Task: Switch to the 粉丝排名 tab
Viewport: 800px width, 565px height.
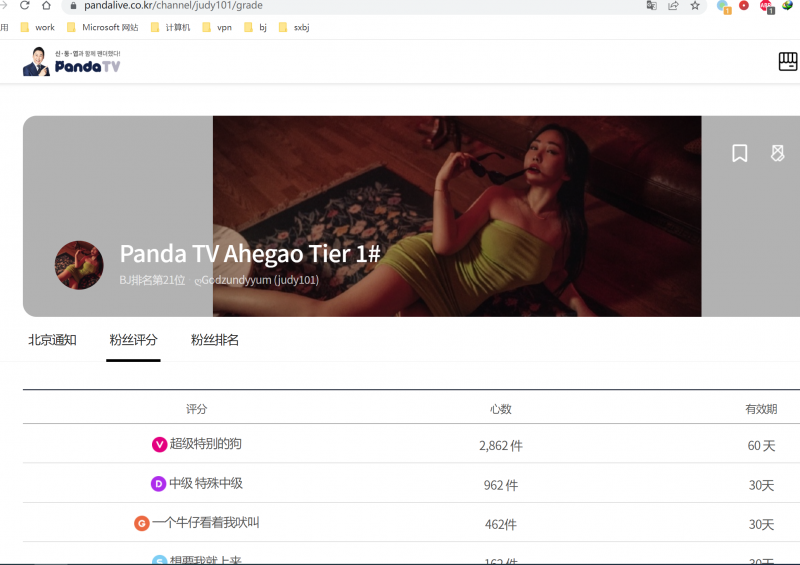Action: tap(215, 340)
